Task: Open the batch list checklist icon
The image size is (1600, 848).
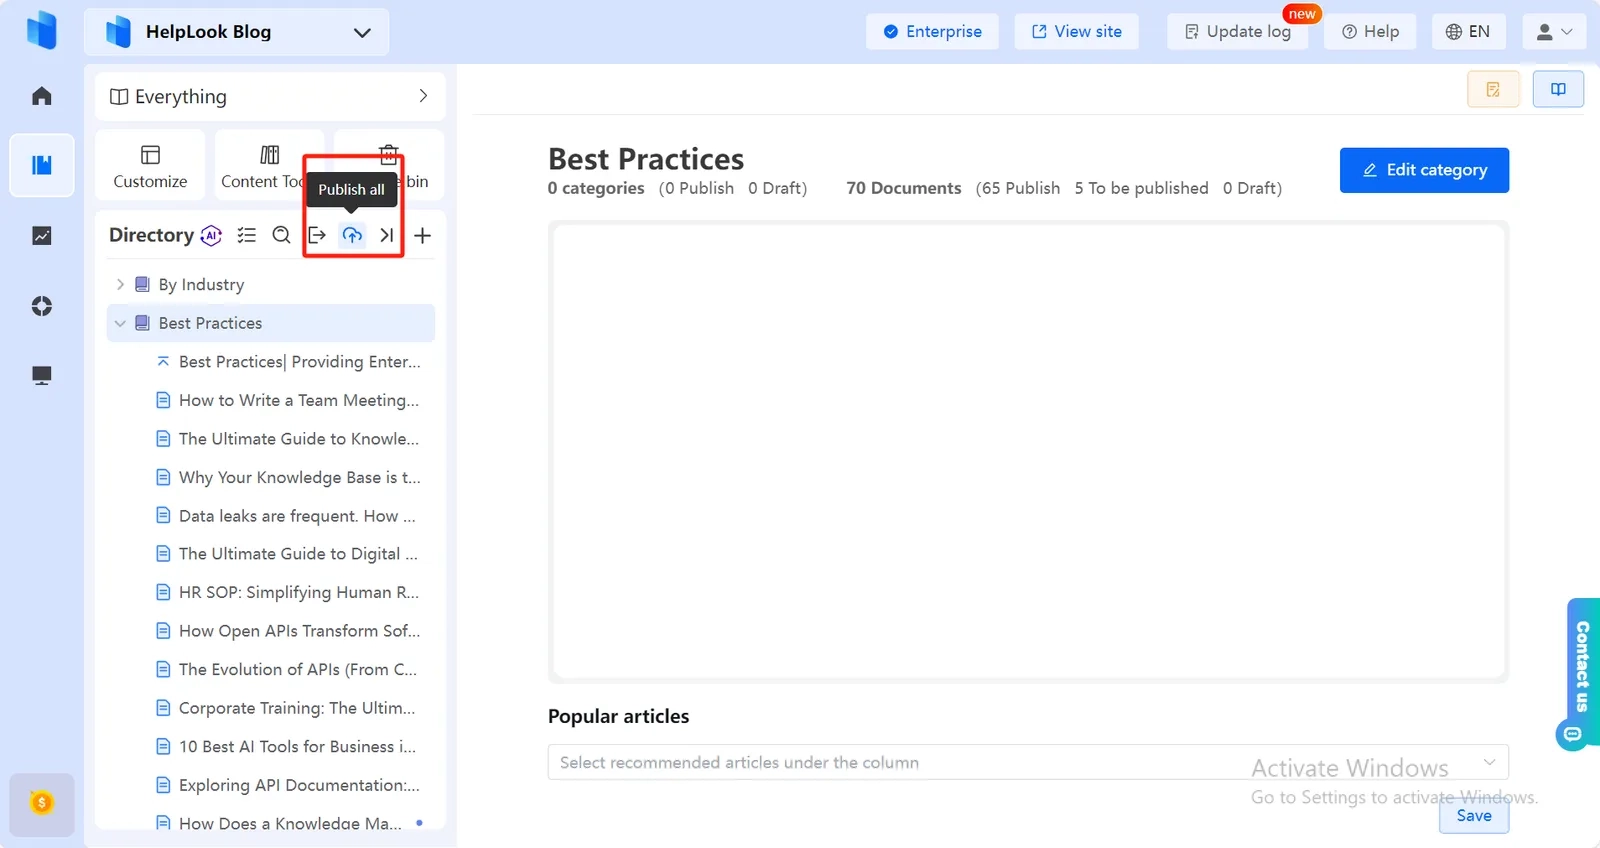Action: [247, 235]
